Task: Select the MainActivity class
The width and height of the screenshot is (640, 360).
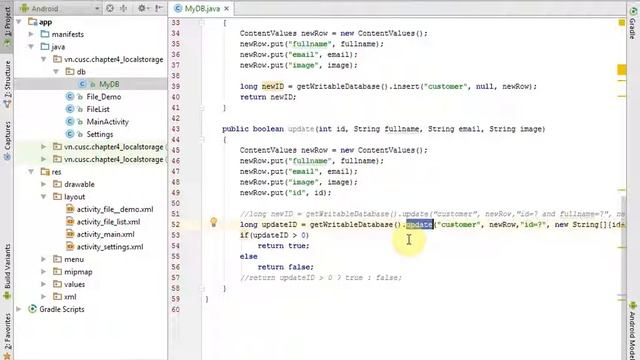Action: coord(107,122)
